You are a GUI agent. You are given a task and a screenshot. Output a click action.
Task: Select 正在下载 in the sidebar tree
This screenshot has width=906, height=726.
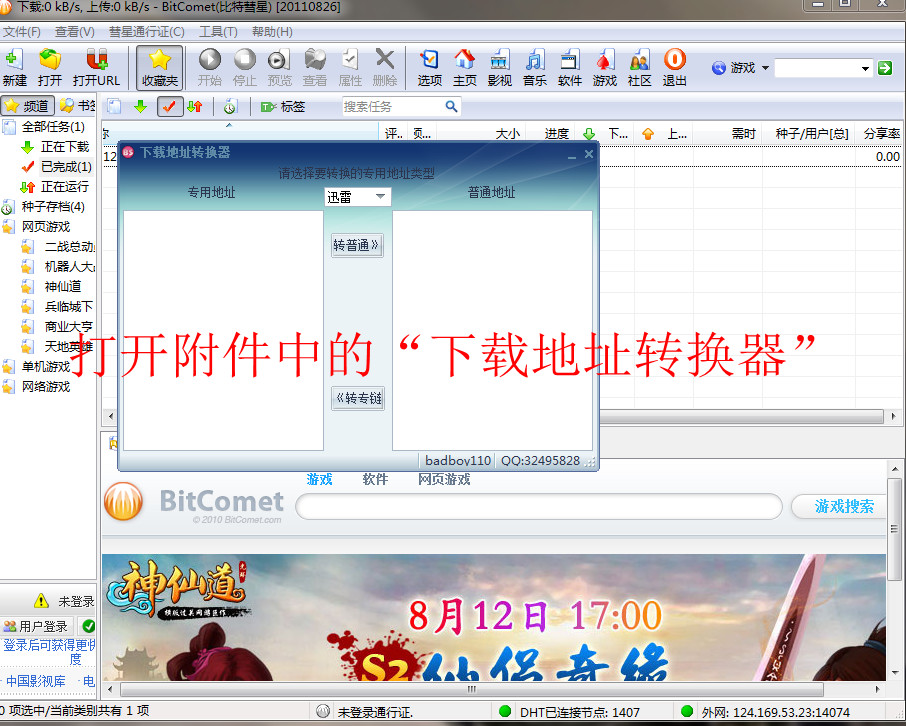coord(65,147)
